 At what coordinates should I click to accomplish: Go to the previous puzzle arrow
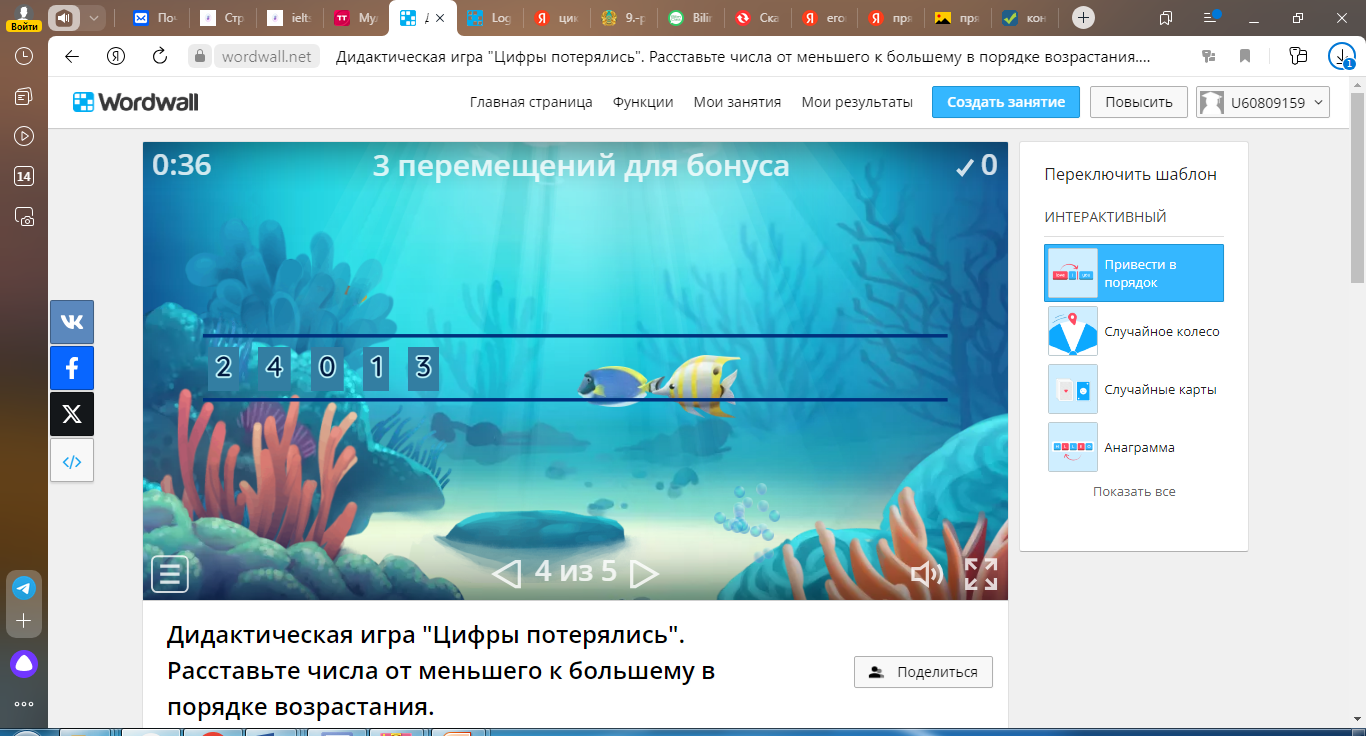(507, 573)
